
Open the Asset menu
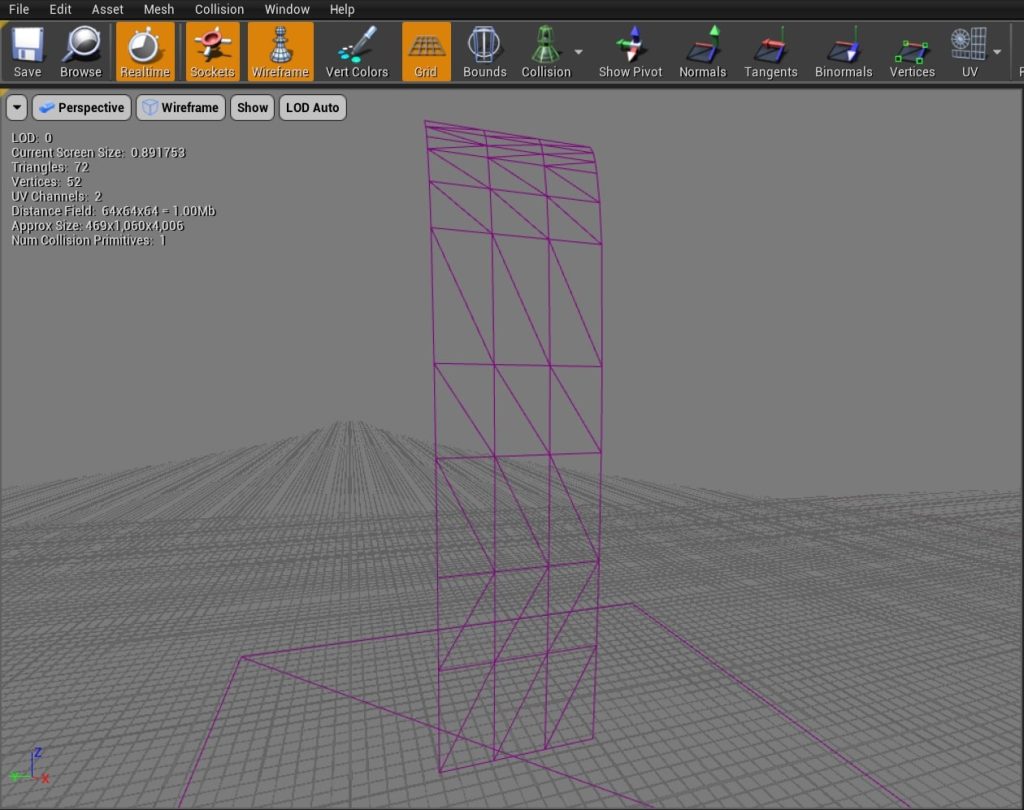107,9
